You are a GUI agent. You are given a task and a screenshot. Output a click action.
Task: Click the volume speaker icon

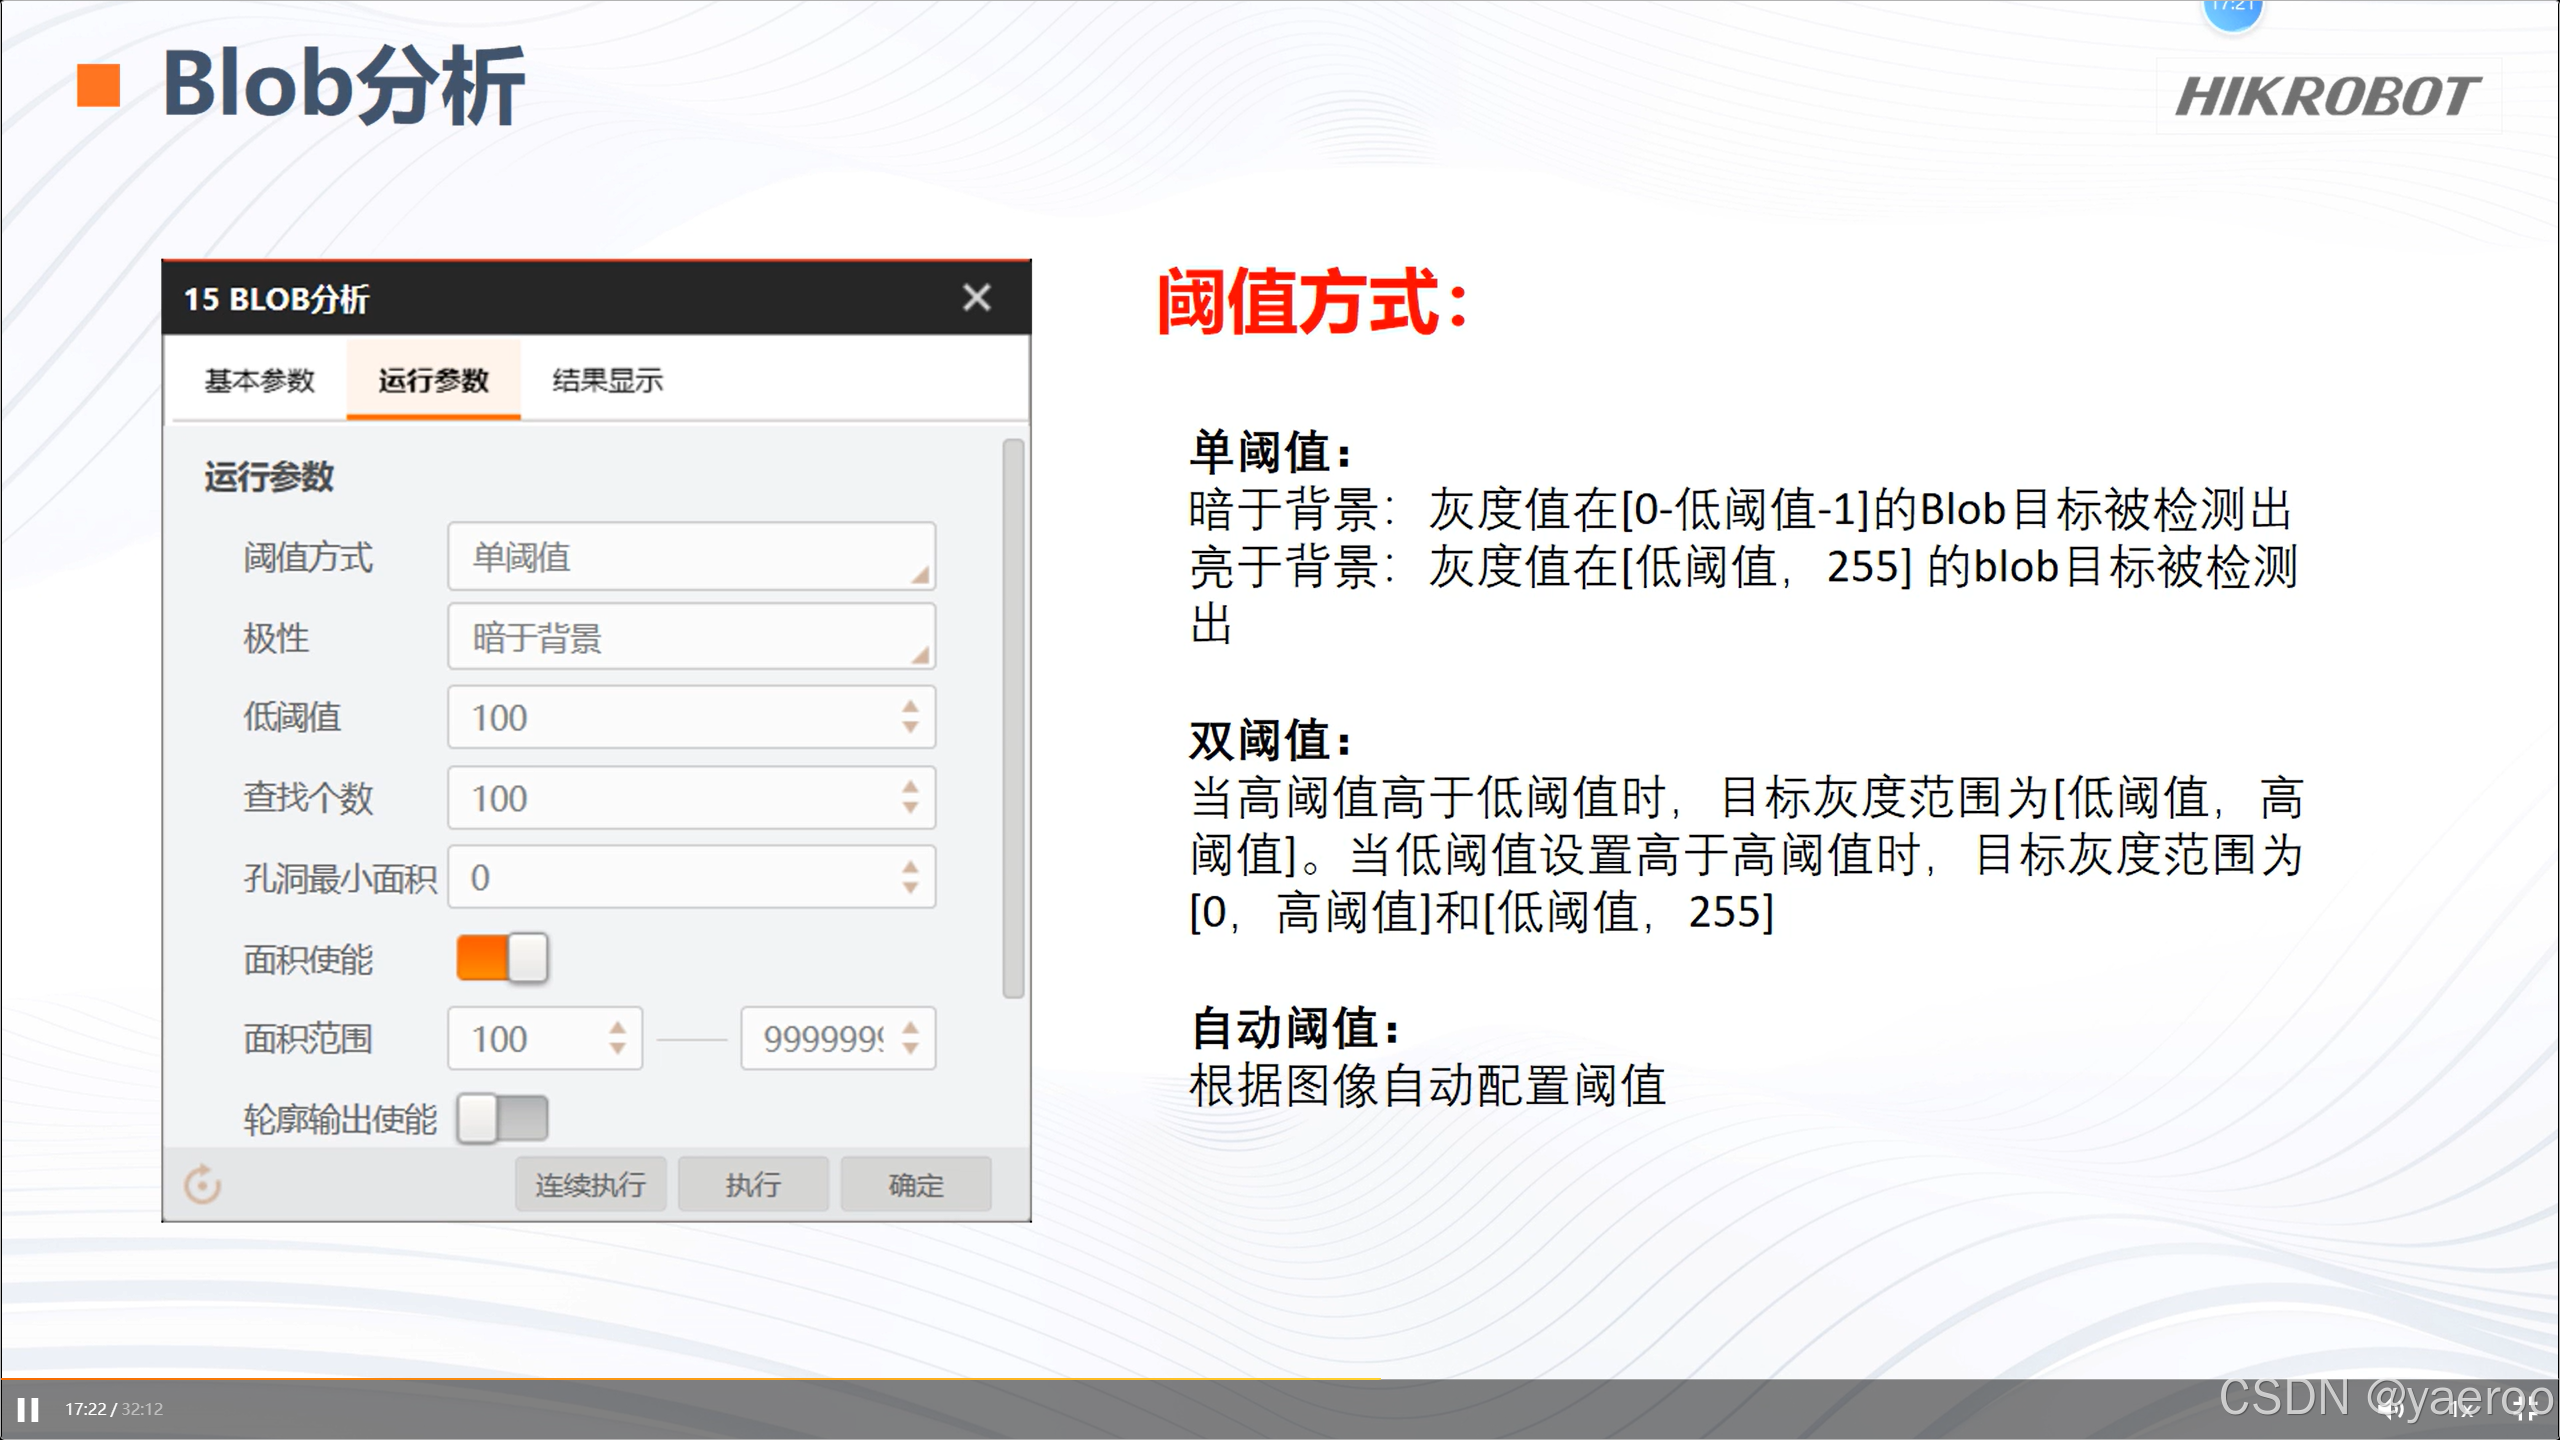2391,1410
